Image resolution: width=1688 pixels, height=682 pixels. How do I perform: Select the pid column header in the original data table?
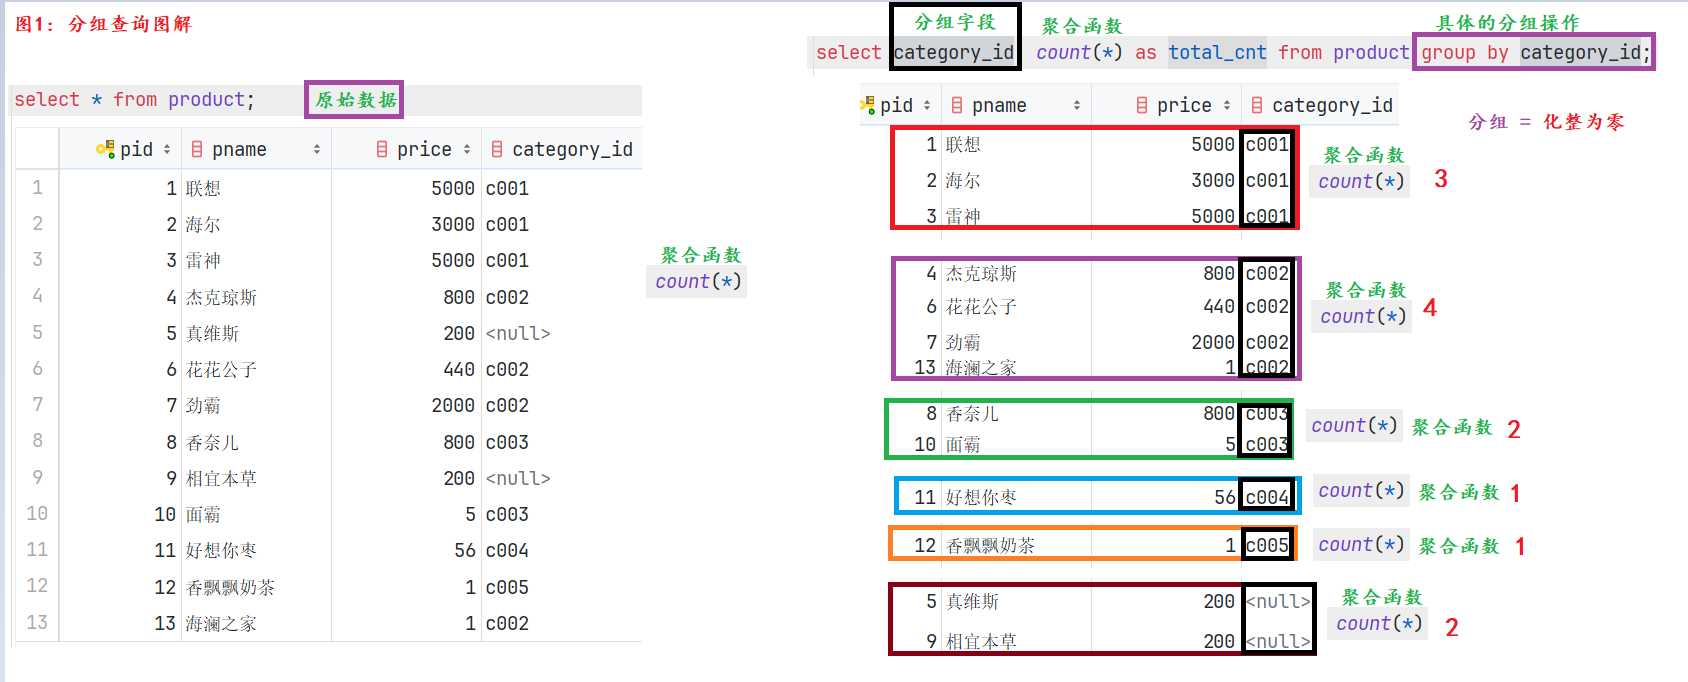pos(121,149)
